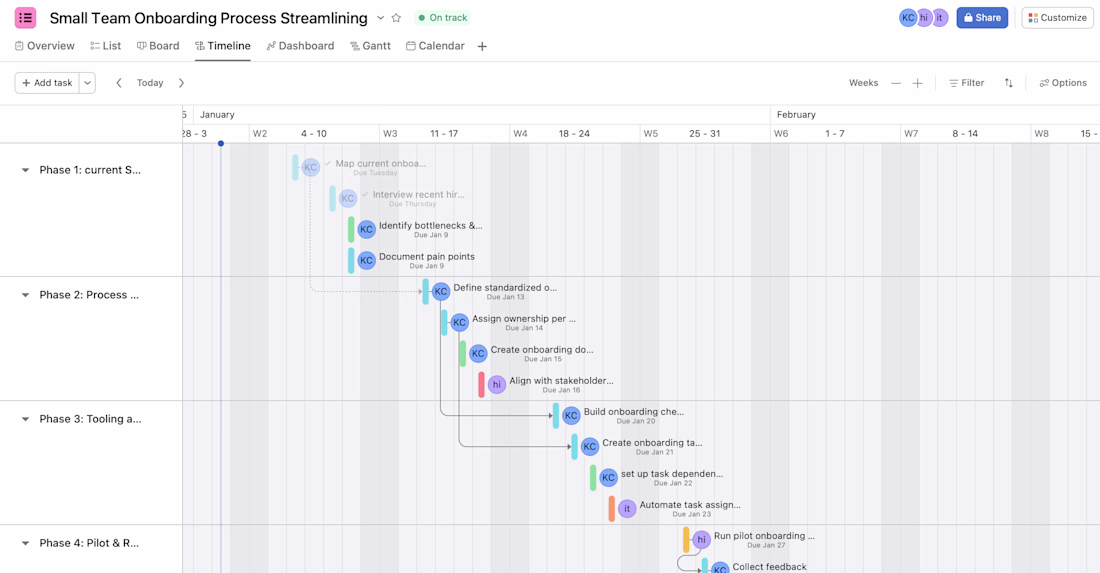
Task: Switch to the List tab
Action: coord(105,46)
